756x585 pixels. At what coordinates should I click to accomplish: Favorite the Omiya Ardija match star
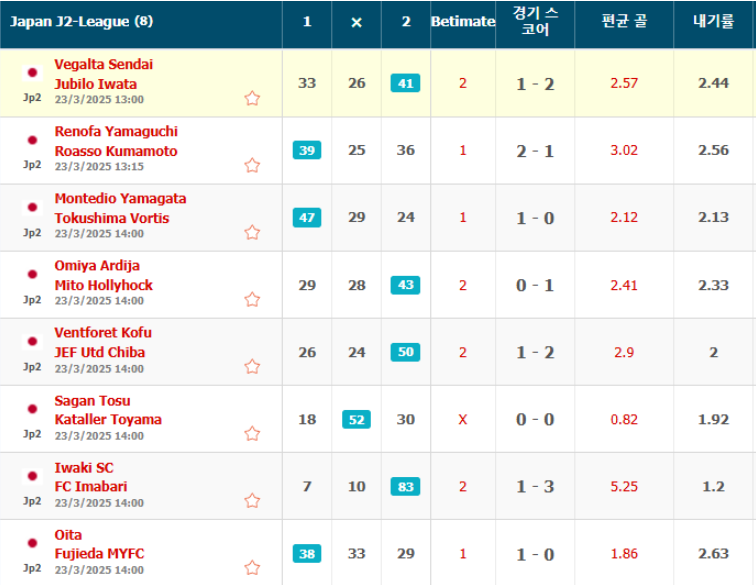(x=252, y=299)
